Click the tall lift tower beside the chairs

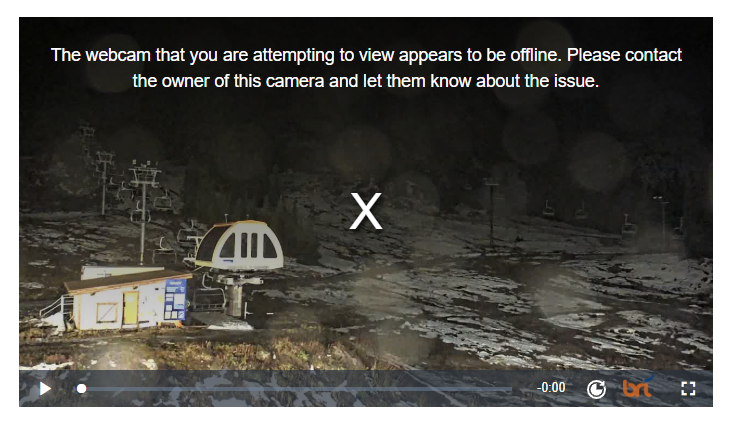point(143,212)
